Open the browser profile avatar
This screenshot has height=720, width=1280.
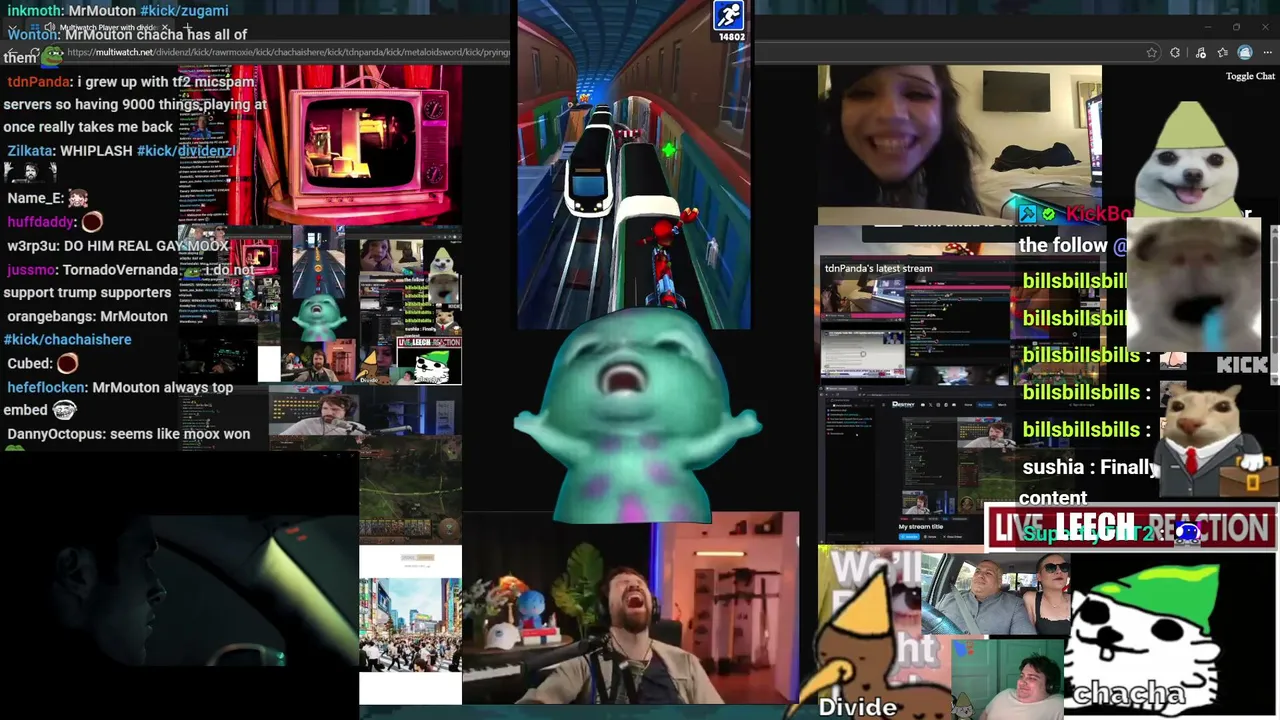click(x=1245, y=52)
